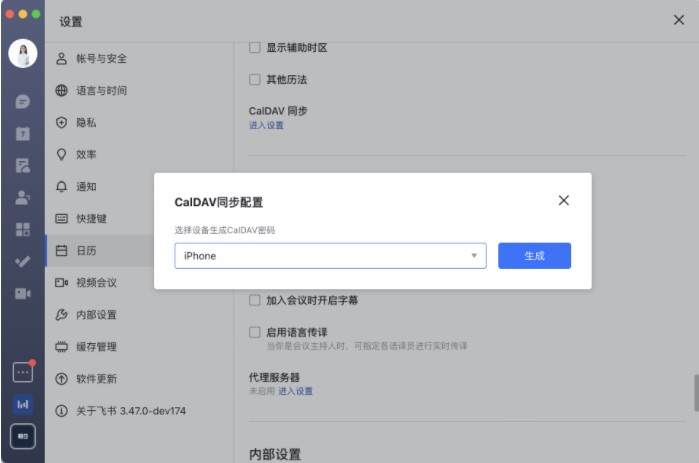The height and width of the screenshot is (463, 699).
Task: Click the 生成 button
Action: pos(534,256)
